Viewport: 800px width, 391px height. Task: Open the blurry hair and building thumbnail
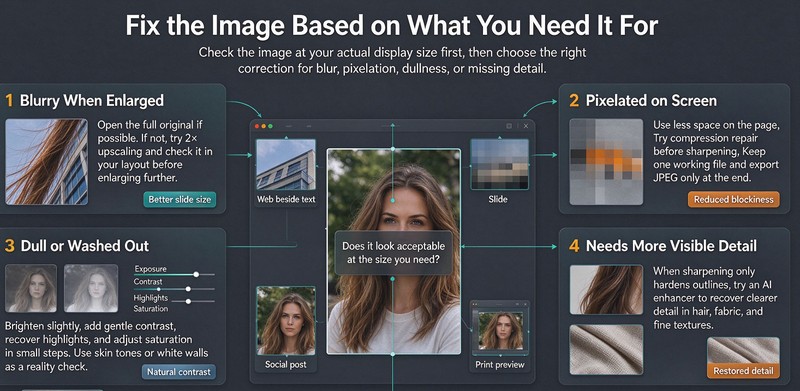coord(46,161)
